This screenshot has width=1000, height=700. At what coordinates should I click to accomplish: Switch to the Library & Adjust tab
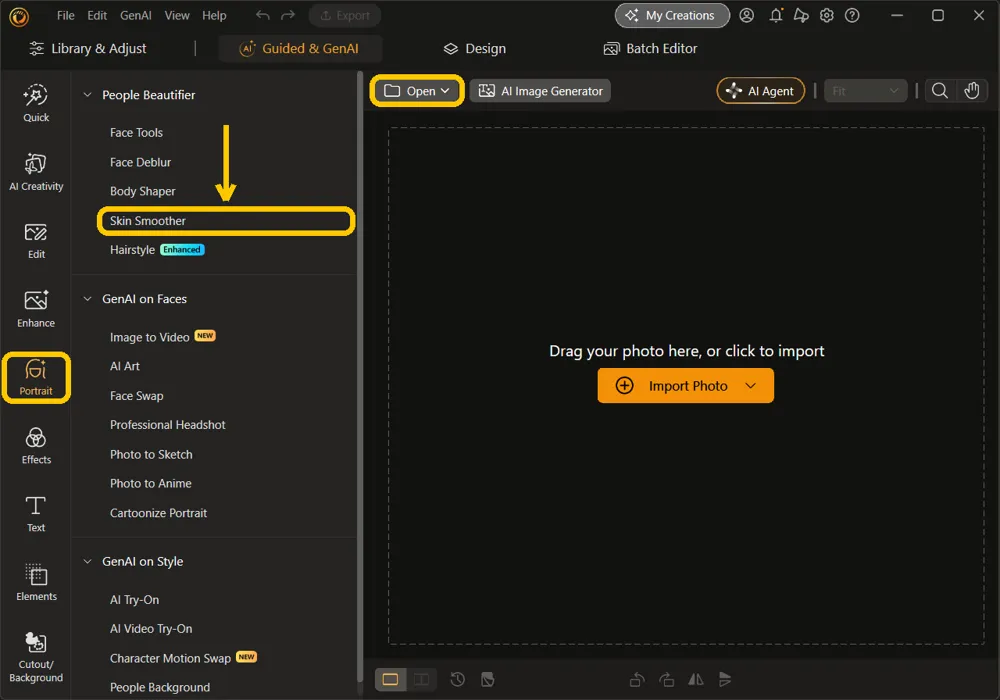88,48
